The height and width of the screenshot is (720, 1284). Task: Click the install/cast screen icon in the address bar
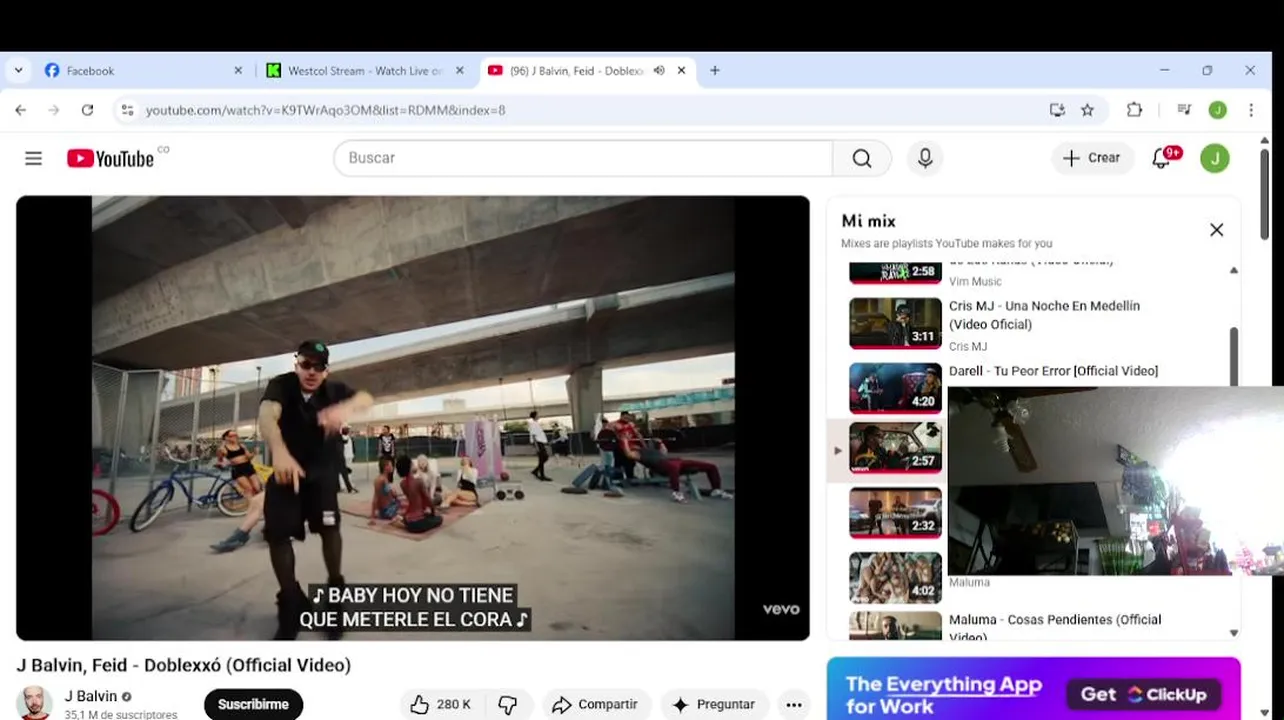pos(1057,110)
